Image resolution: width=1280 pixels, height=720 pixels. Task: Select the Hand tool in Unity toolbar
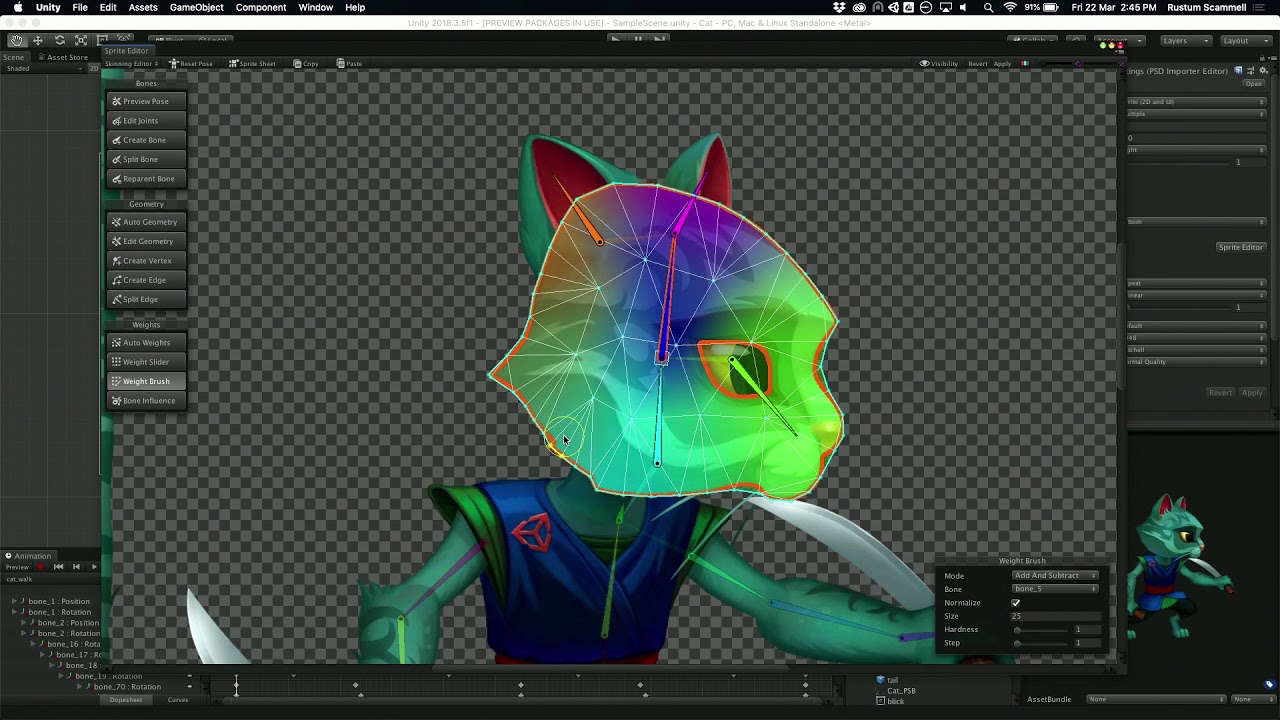pos(16,40)
